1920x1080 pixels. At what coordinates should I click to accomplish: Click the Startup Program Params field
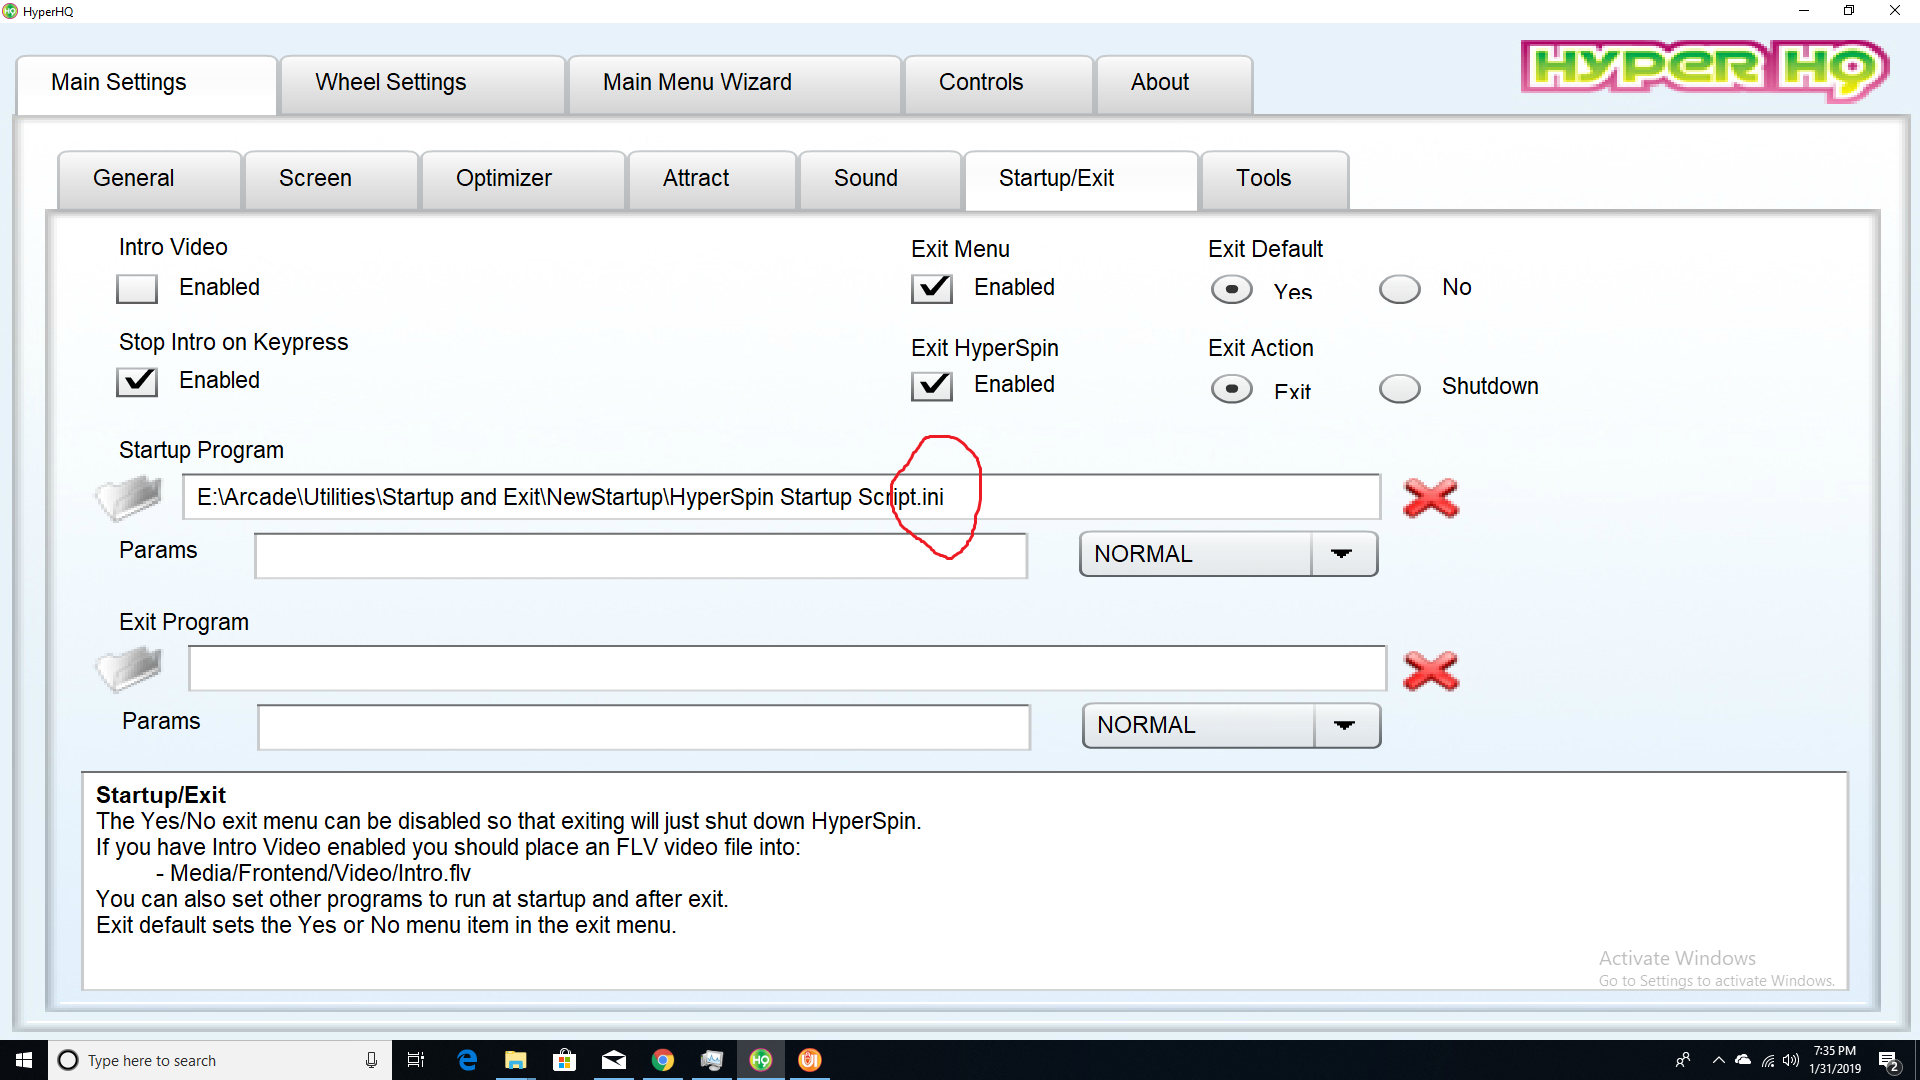(x=640, y=556)
